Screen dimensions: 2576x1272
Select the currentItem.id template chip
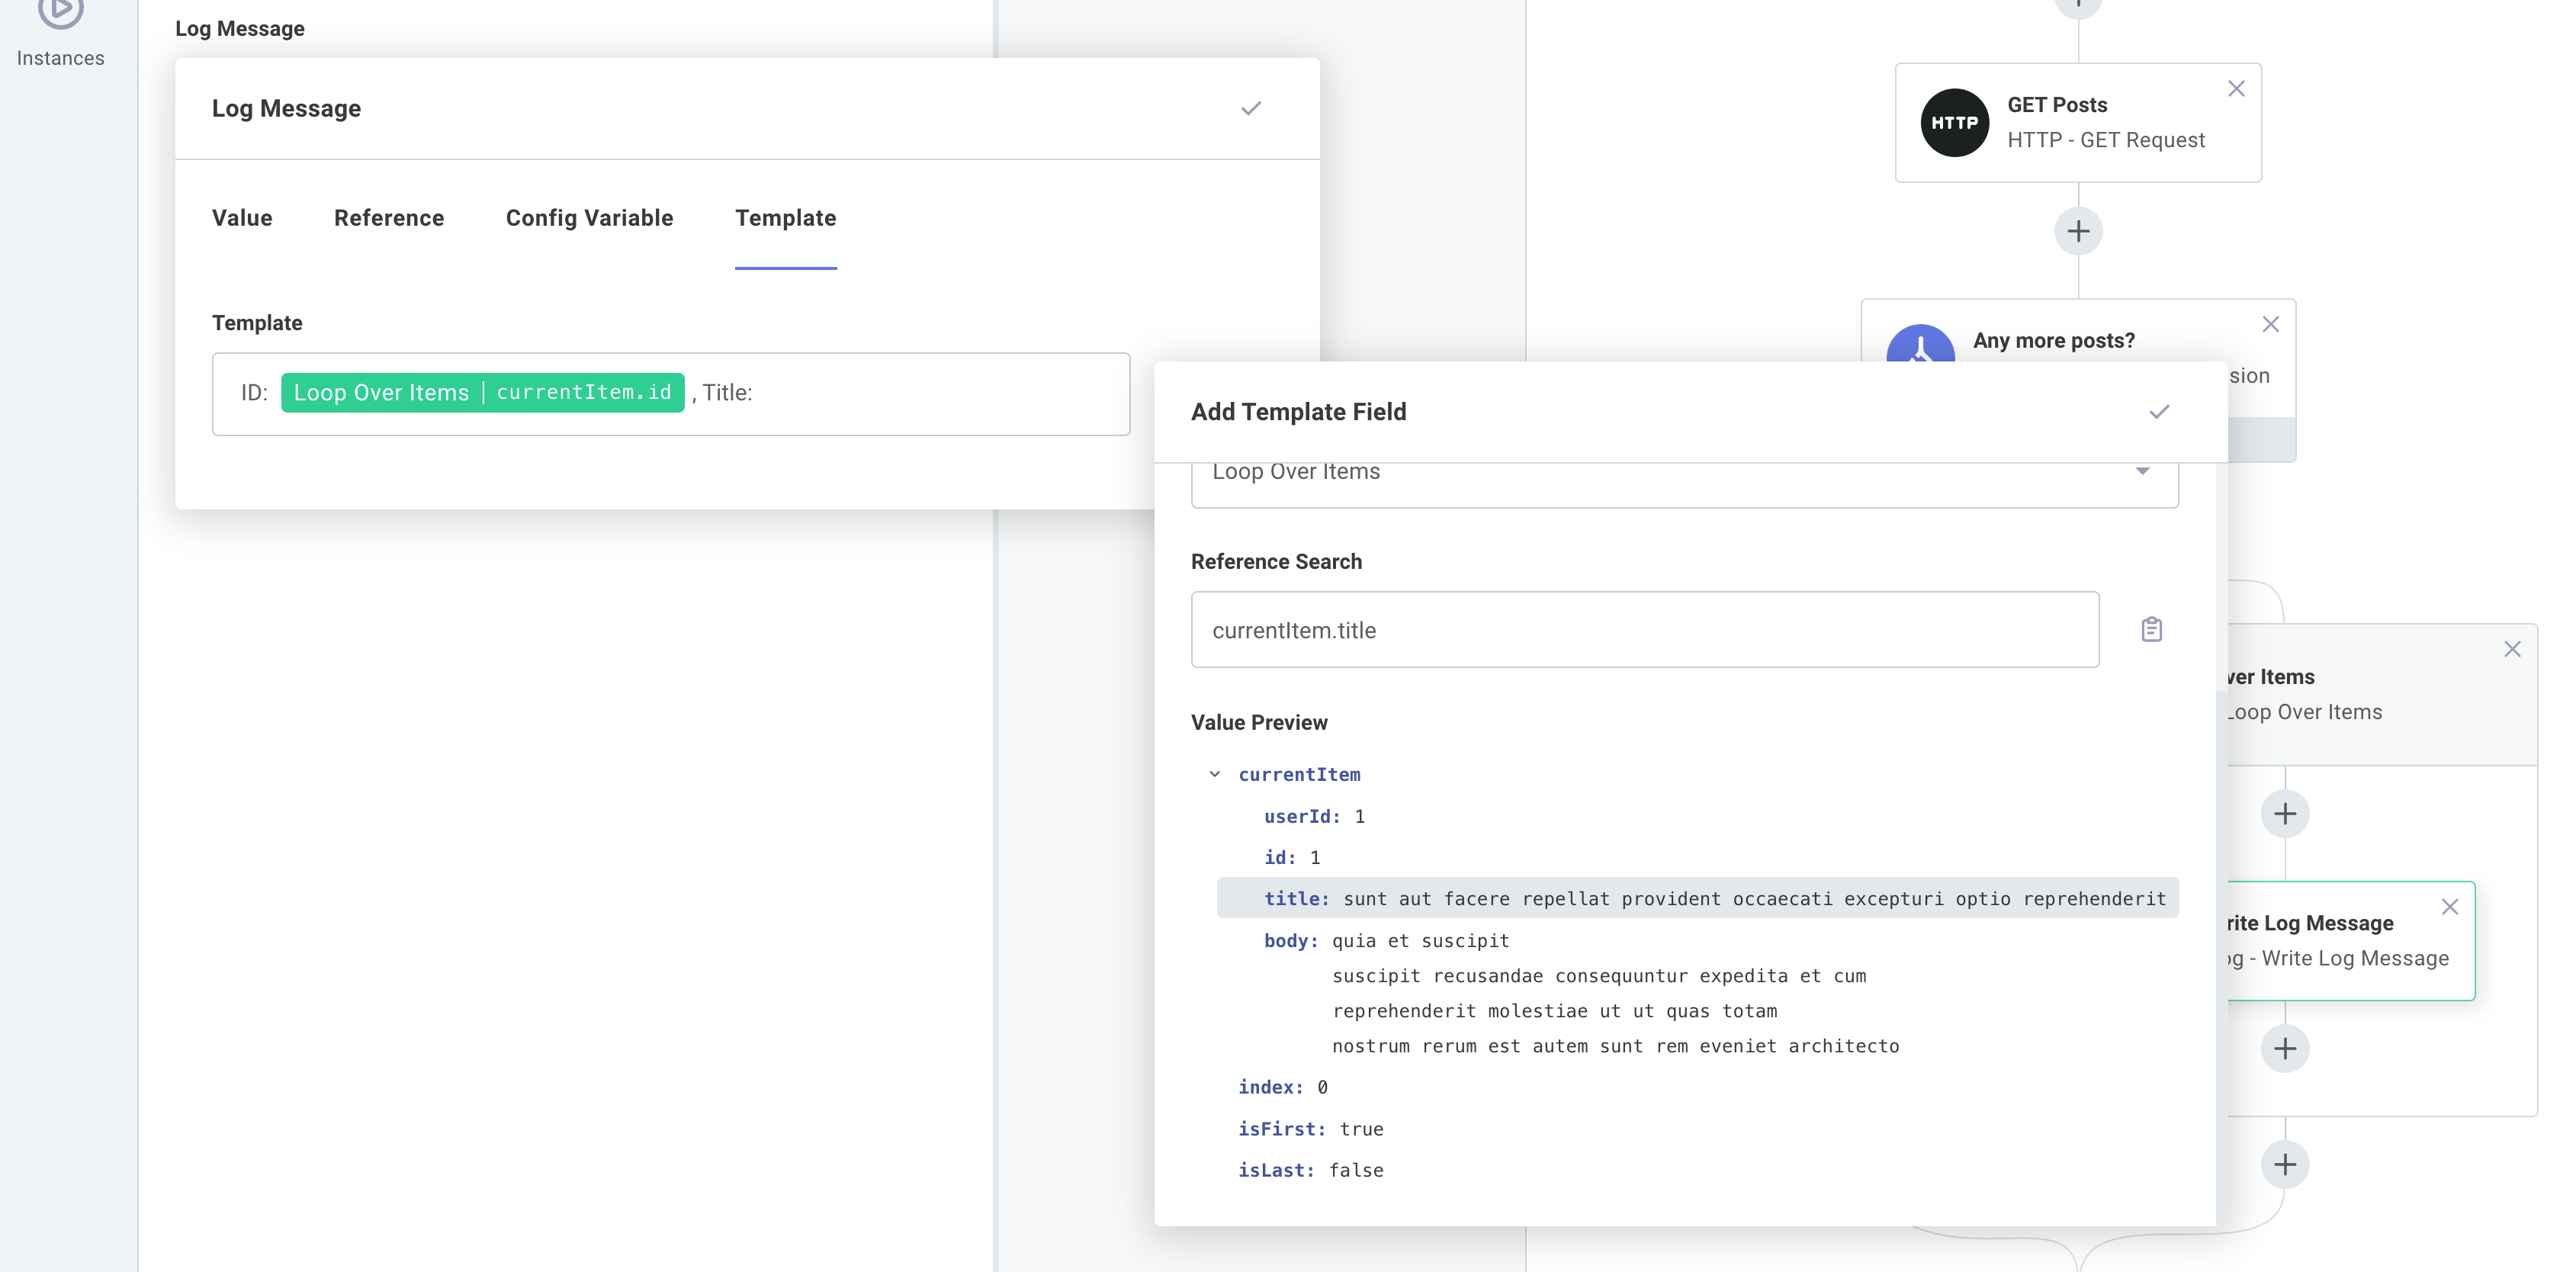pyautogui.click(x=483, y=392)
